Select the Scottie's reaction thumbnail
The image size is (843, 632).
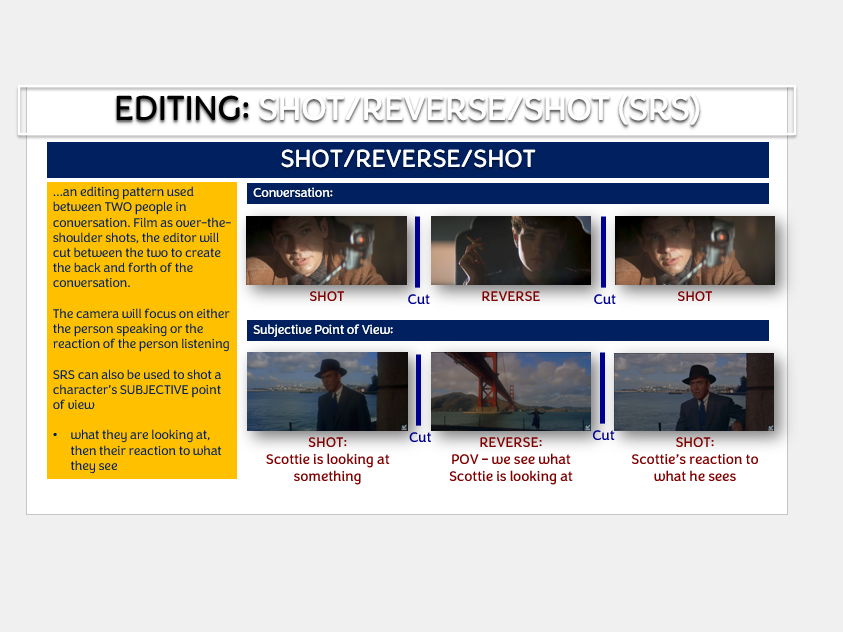pos(694,392)
